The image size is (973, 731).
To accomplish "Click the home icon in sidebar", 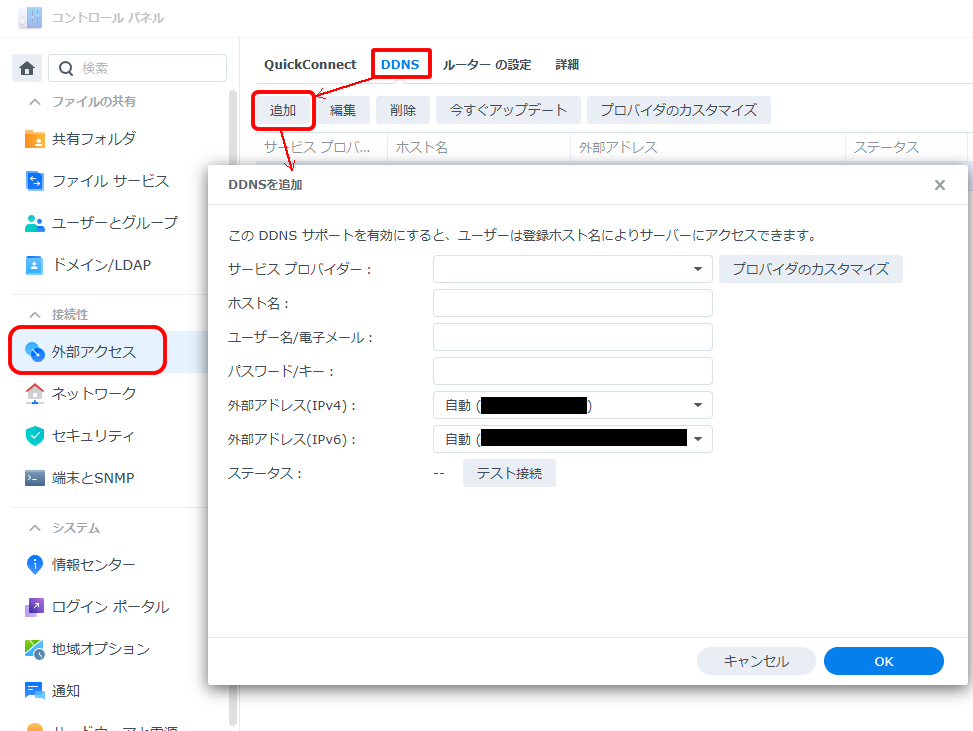I will (x=27, y=68).
